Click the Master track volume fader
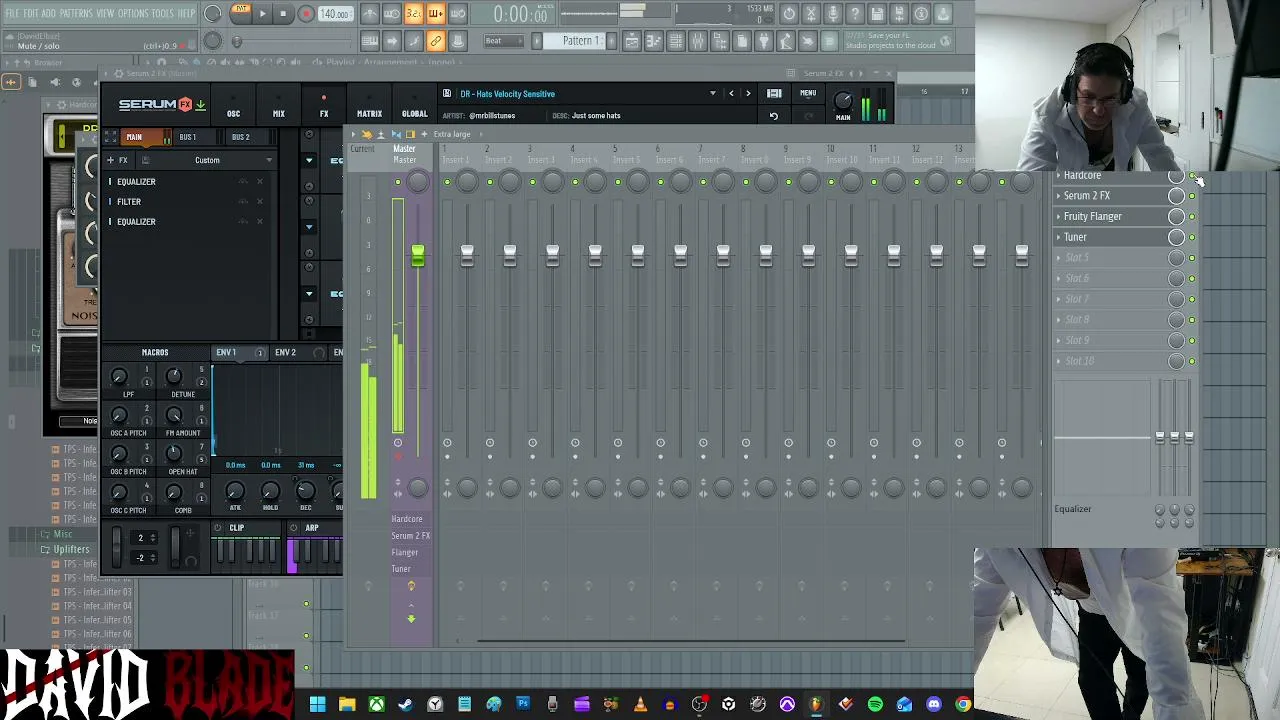The width and height of the screenshot is (1280, 720). click(x=418, y=256)
